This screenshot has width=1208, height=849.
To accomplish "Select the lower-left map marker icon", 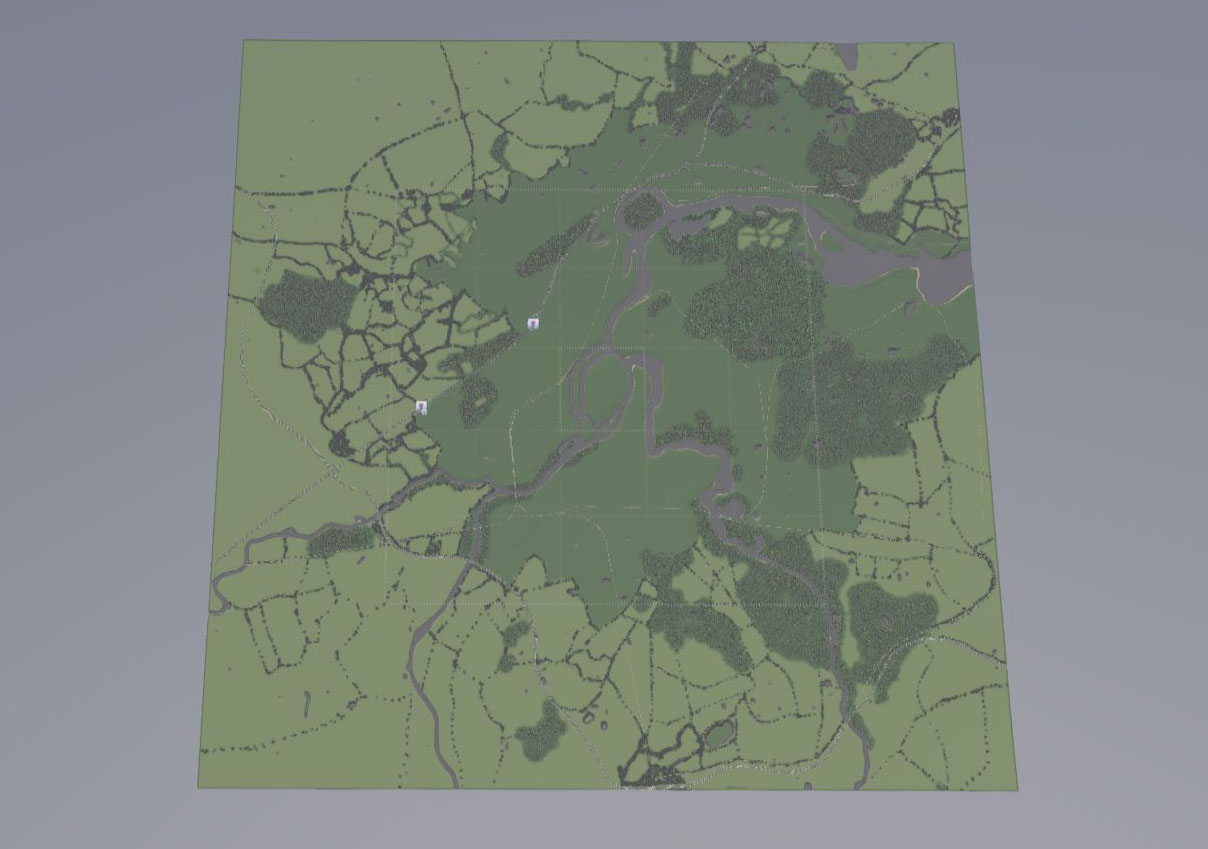I will point(422,407).
